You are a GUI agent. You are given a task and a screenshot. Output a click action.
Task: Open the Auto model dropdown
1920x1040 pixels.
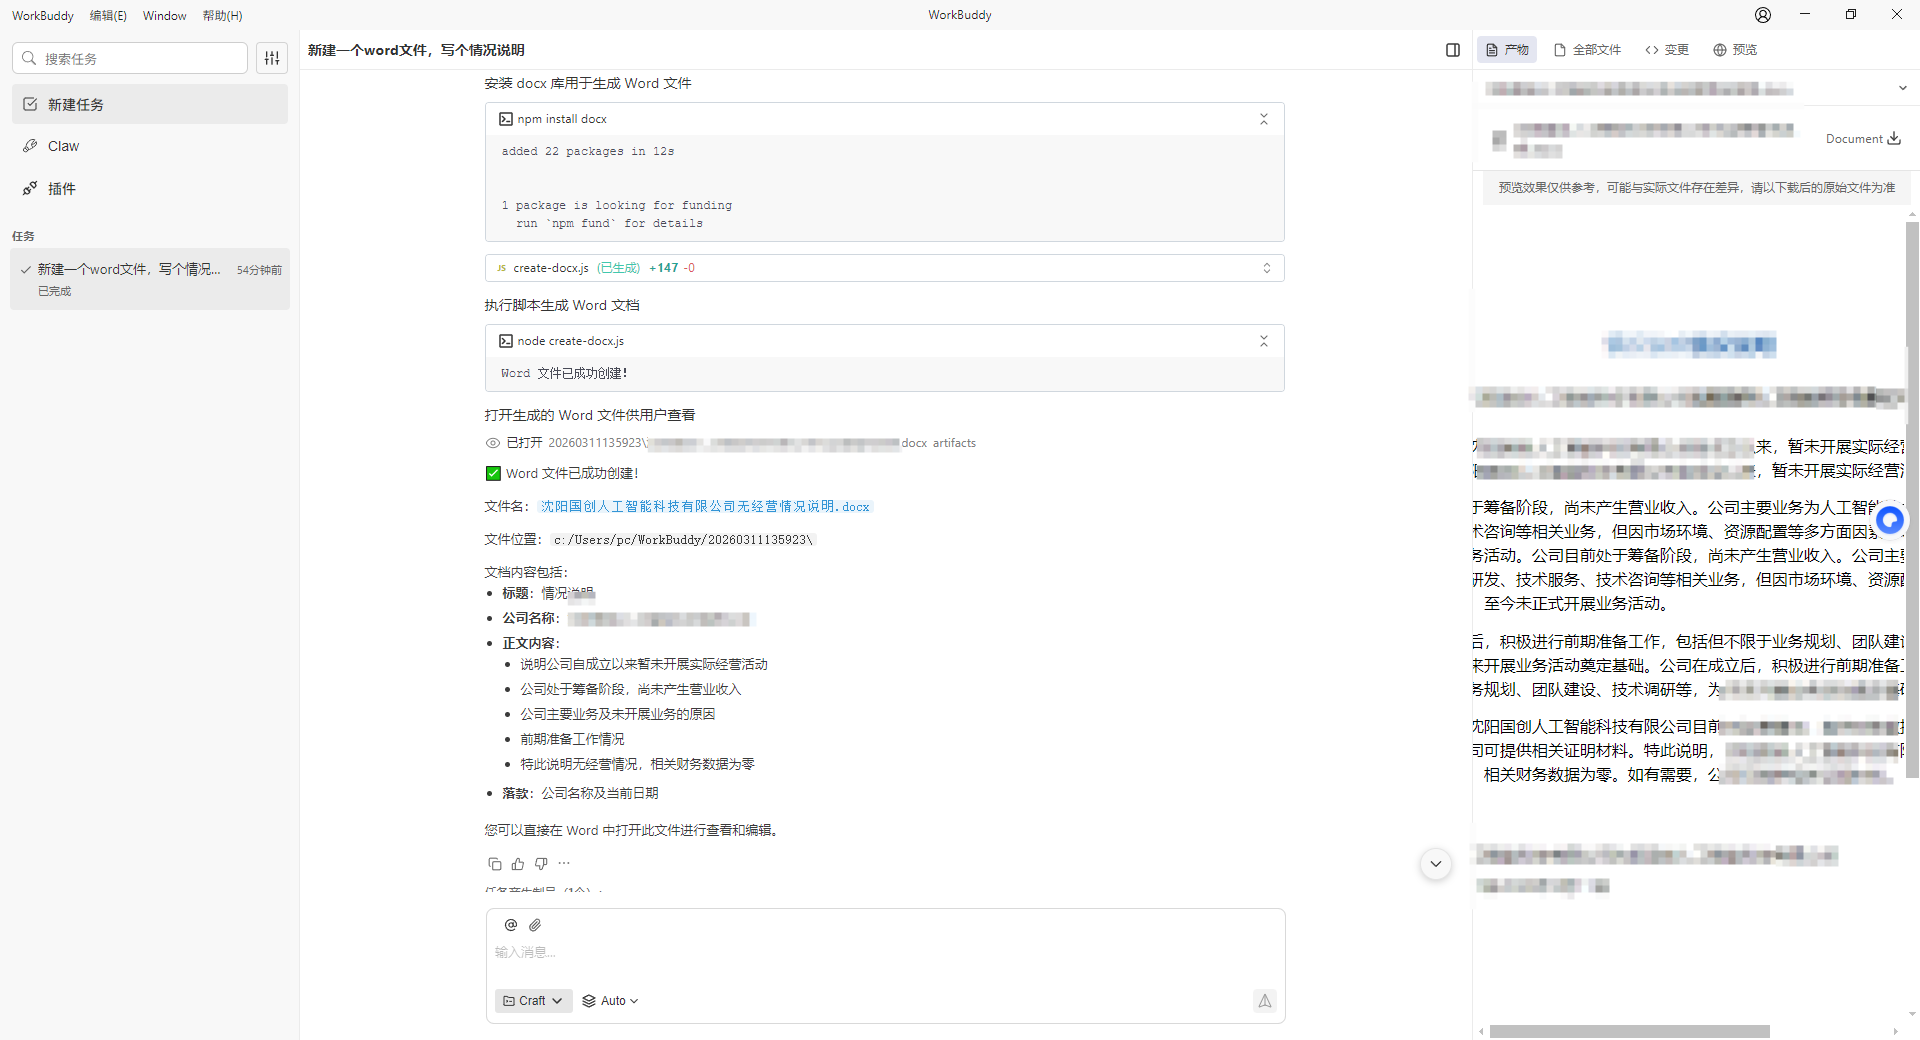610,1001
